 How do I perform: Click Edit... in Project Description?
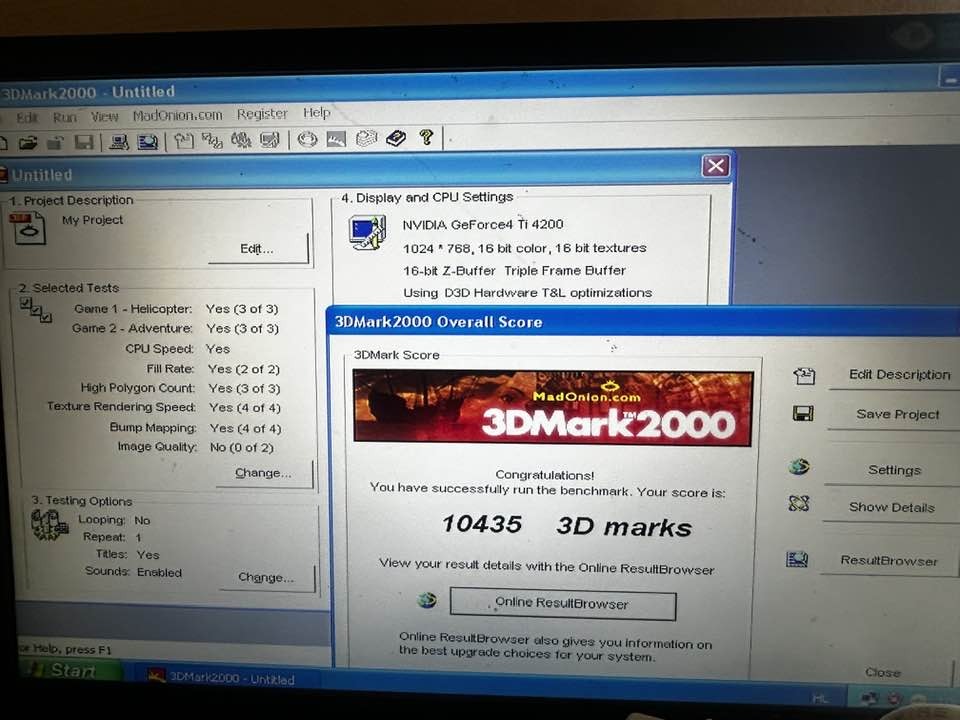click(x=258, y=249)
